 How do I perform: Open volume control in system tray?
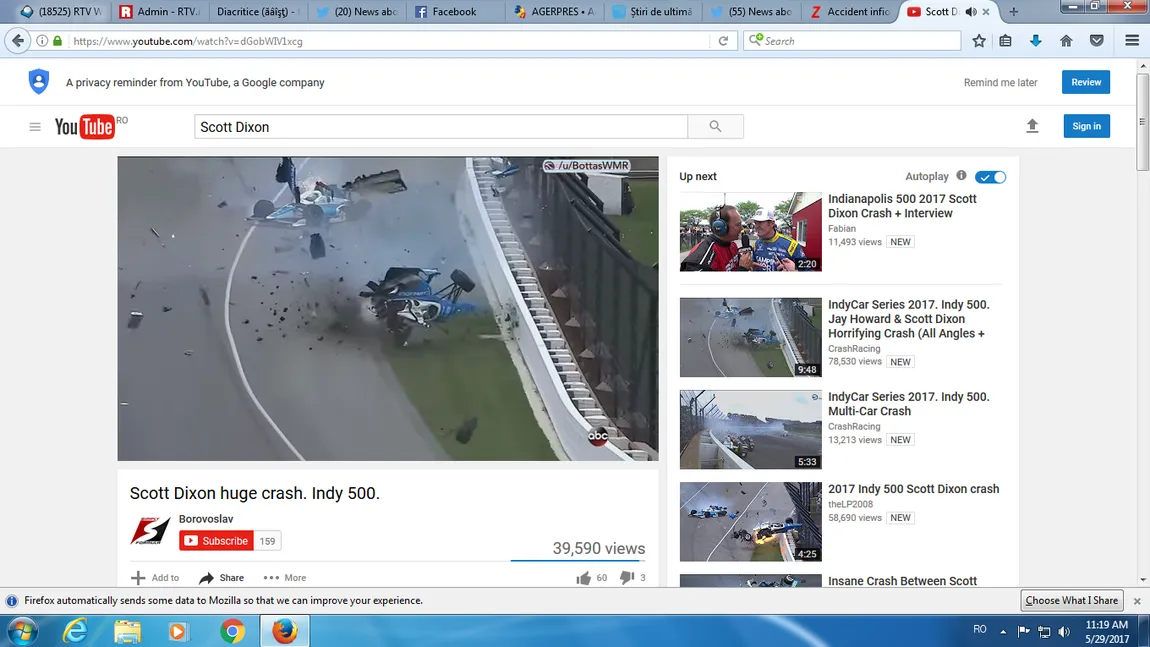point(1065,631)
